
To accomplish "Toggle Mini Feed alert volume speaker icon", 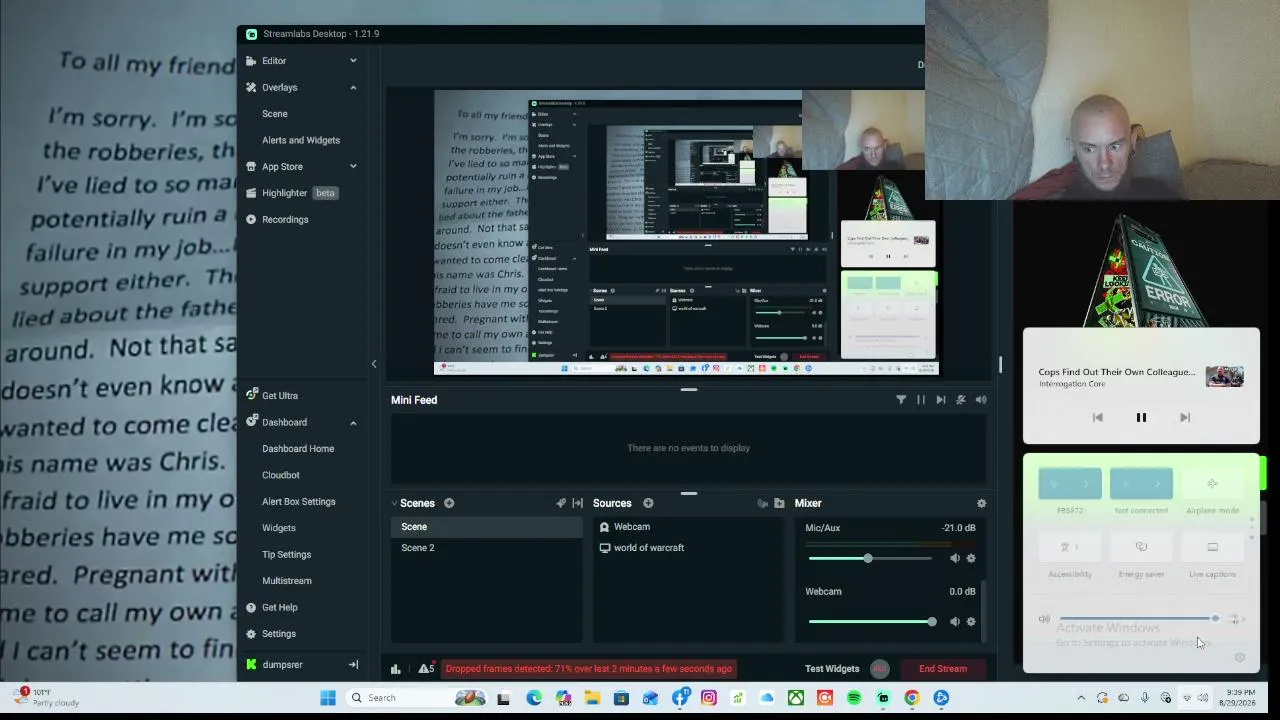I will click(981, 400).
